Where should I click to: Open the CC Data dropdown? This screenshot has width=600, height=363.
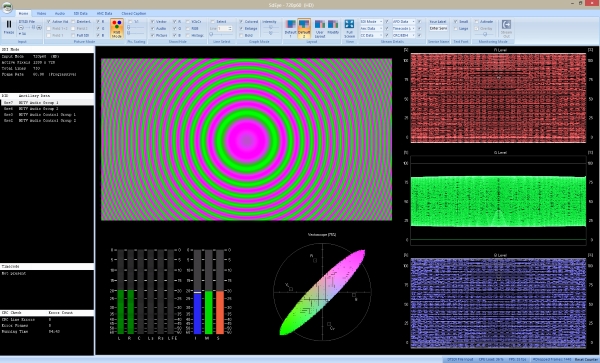[371, 35]
